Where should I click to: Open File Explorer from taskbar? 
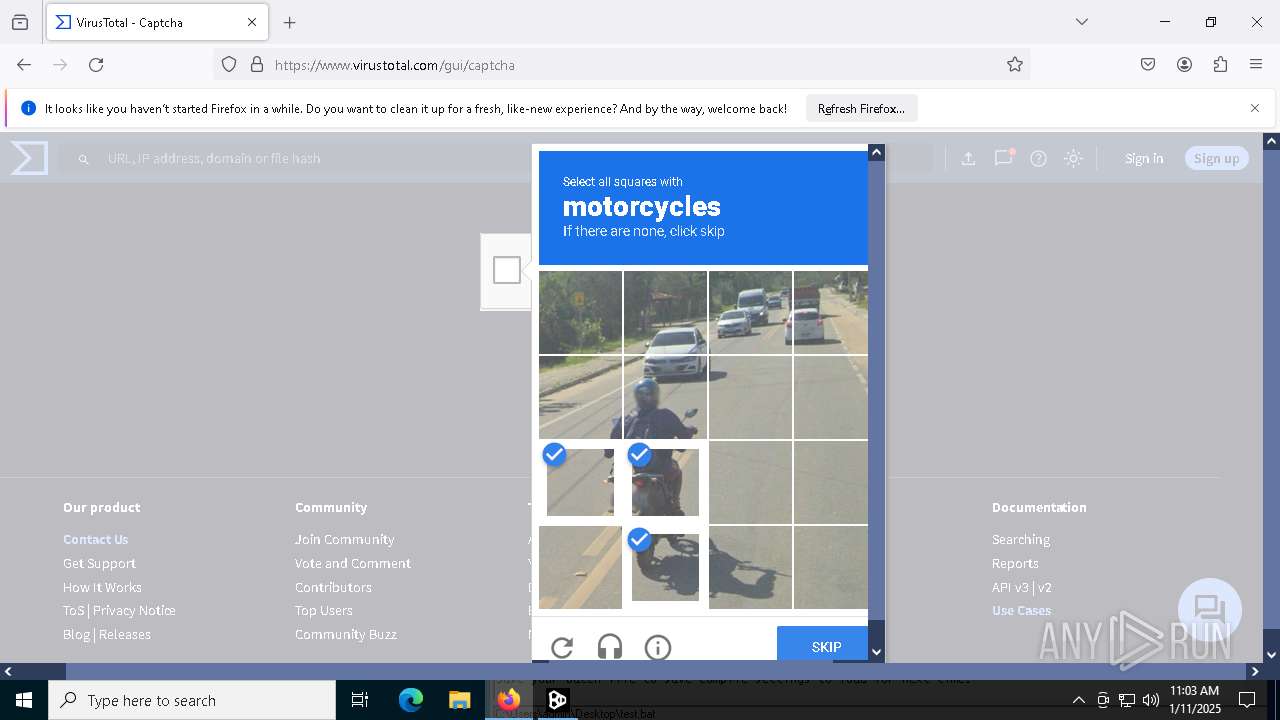459,700
